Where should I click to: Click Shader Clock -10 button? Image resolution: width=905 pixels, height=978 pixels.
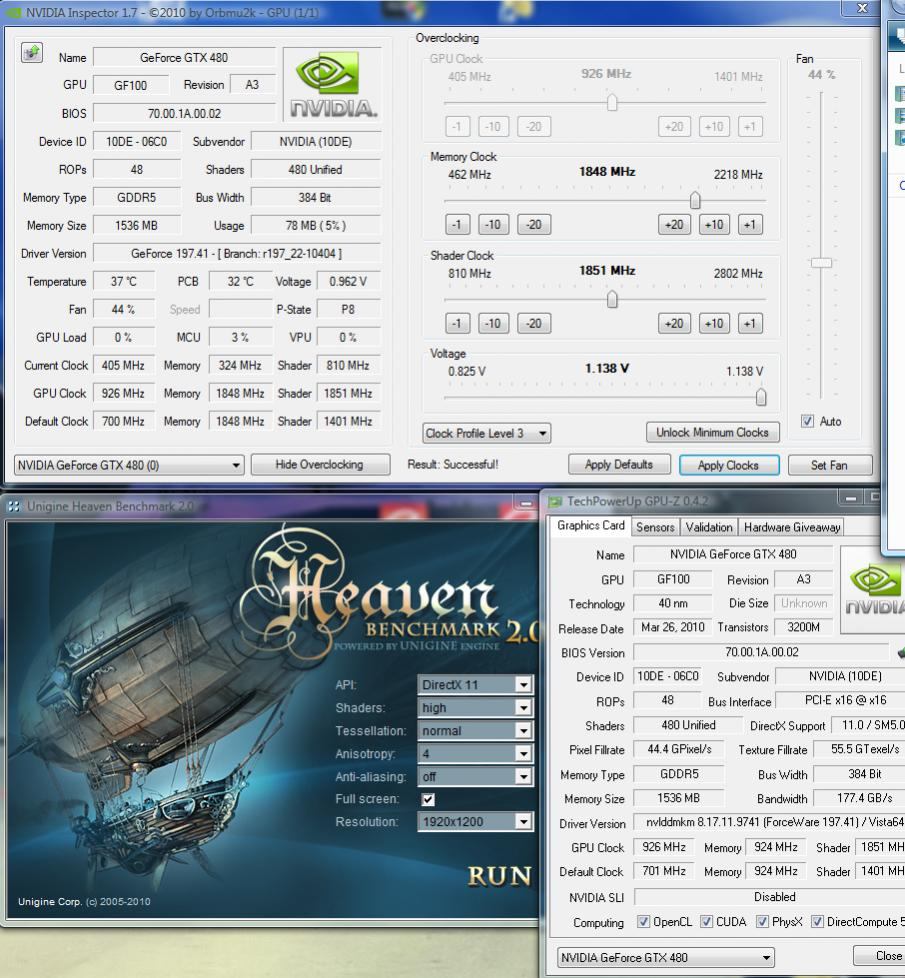493,323
